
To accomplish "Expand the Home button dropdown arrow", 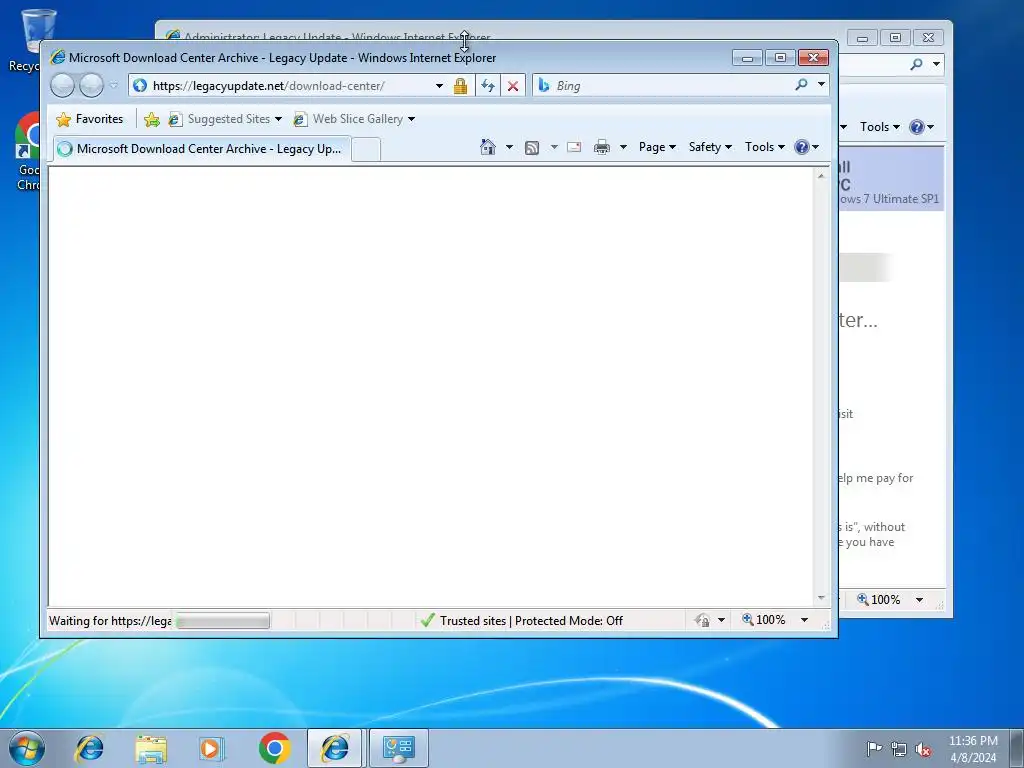I will tap(509, 147).
